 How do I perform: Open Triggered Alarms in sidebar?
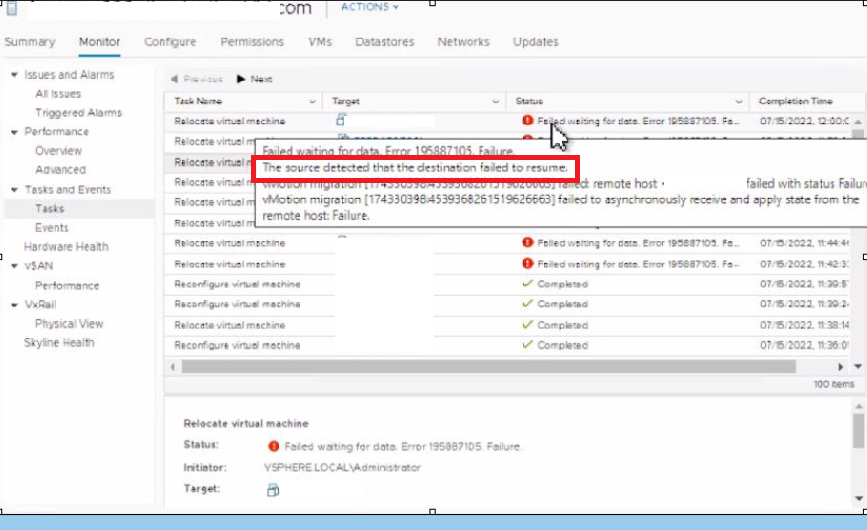coord(79,113)
